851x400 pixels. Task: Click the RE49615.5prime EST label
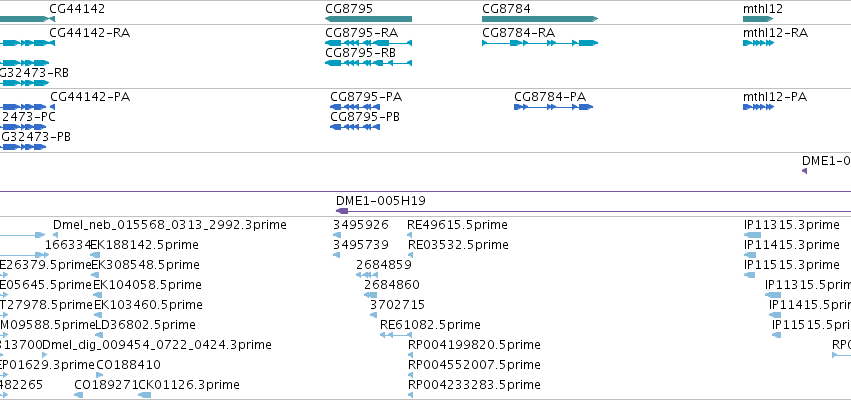pos(458,225)
